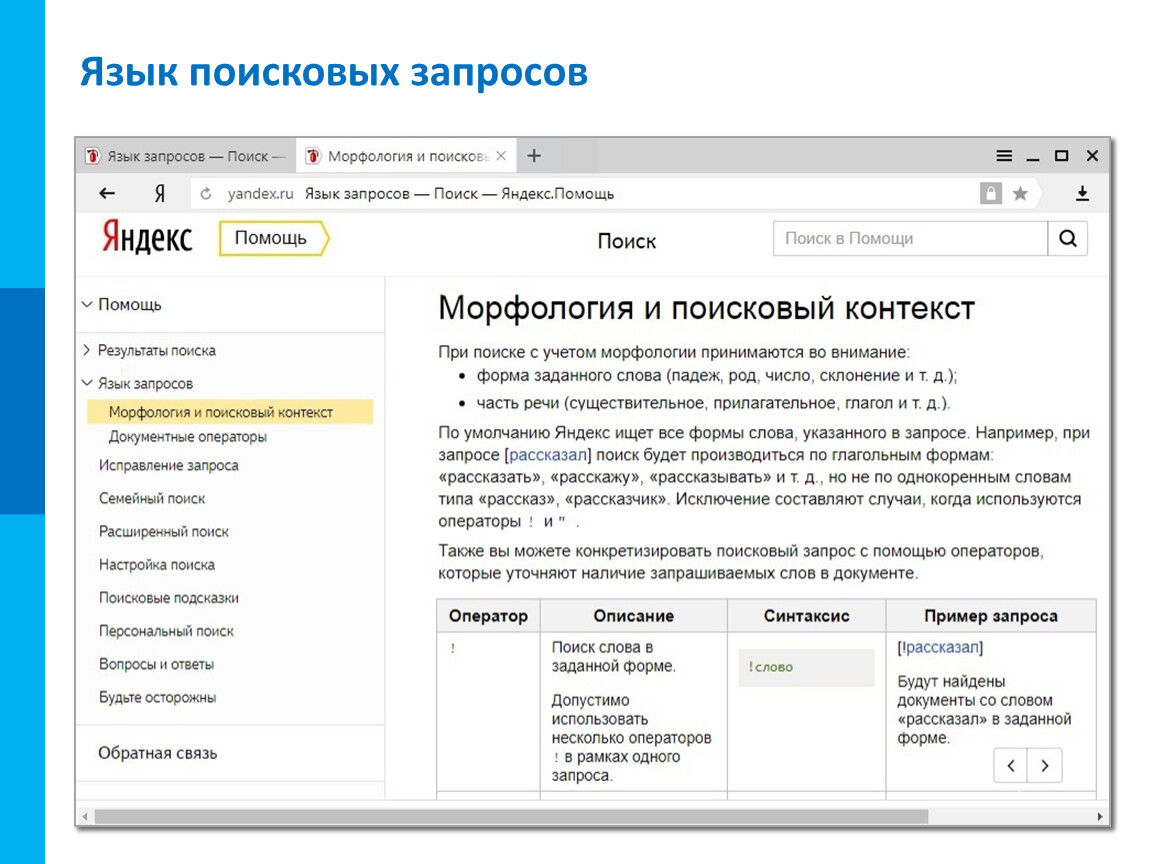Click the magnifier search button in Help
1150x864 pixels.
[x=1068, y=238]
